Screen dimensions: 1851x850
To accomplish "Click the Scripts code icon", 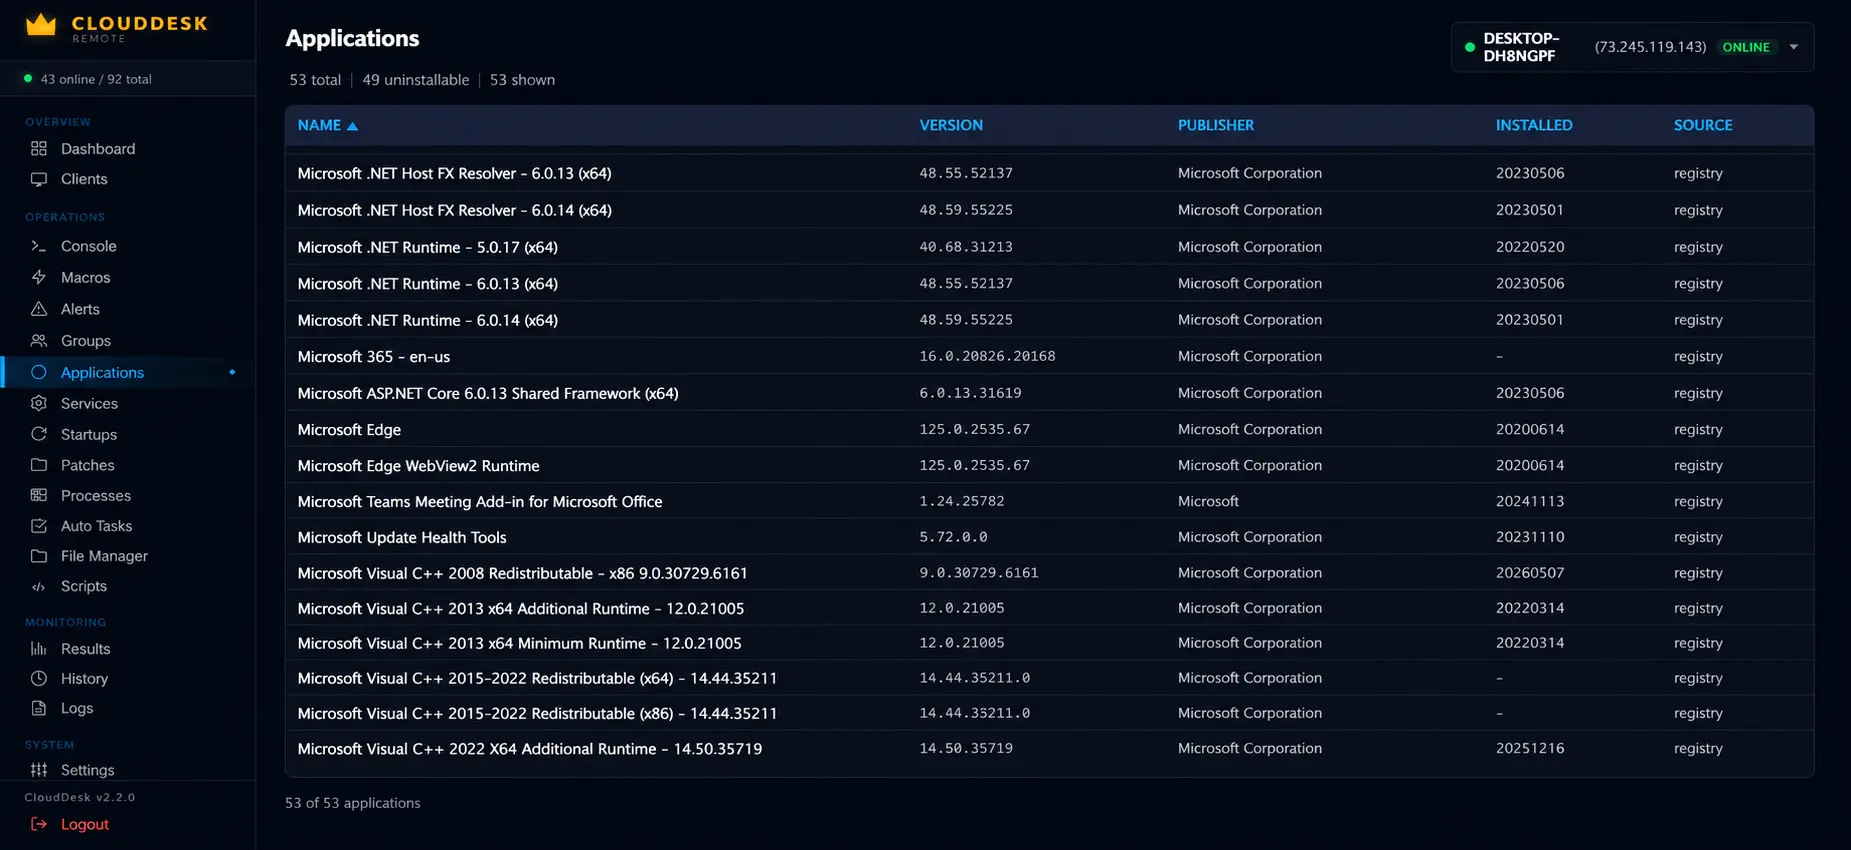I will [x=39, y=587].
